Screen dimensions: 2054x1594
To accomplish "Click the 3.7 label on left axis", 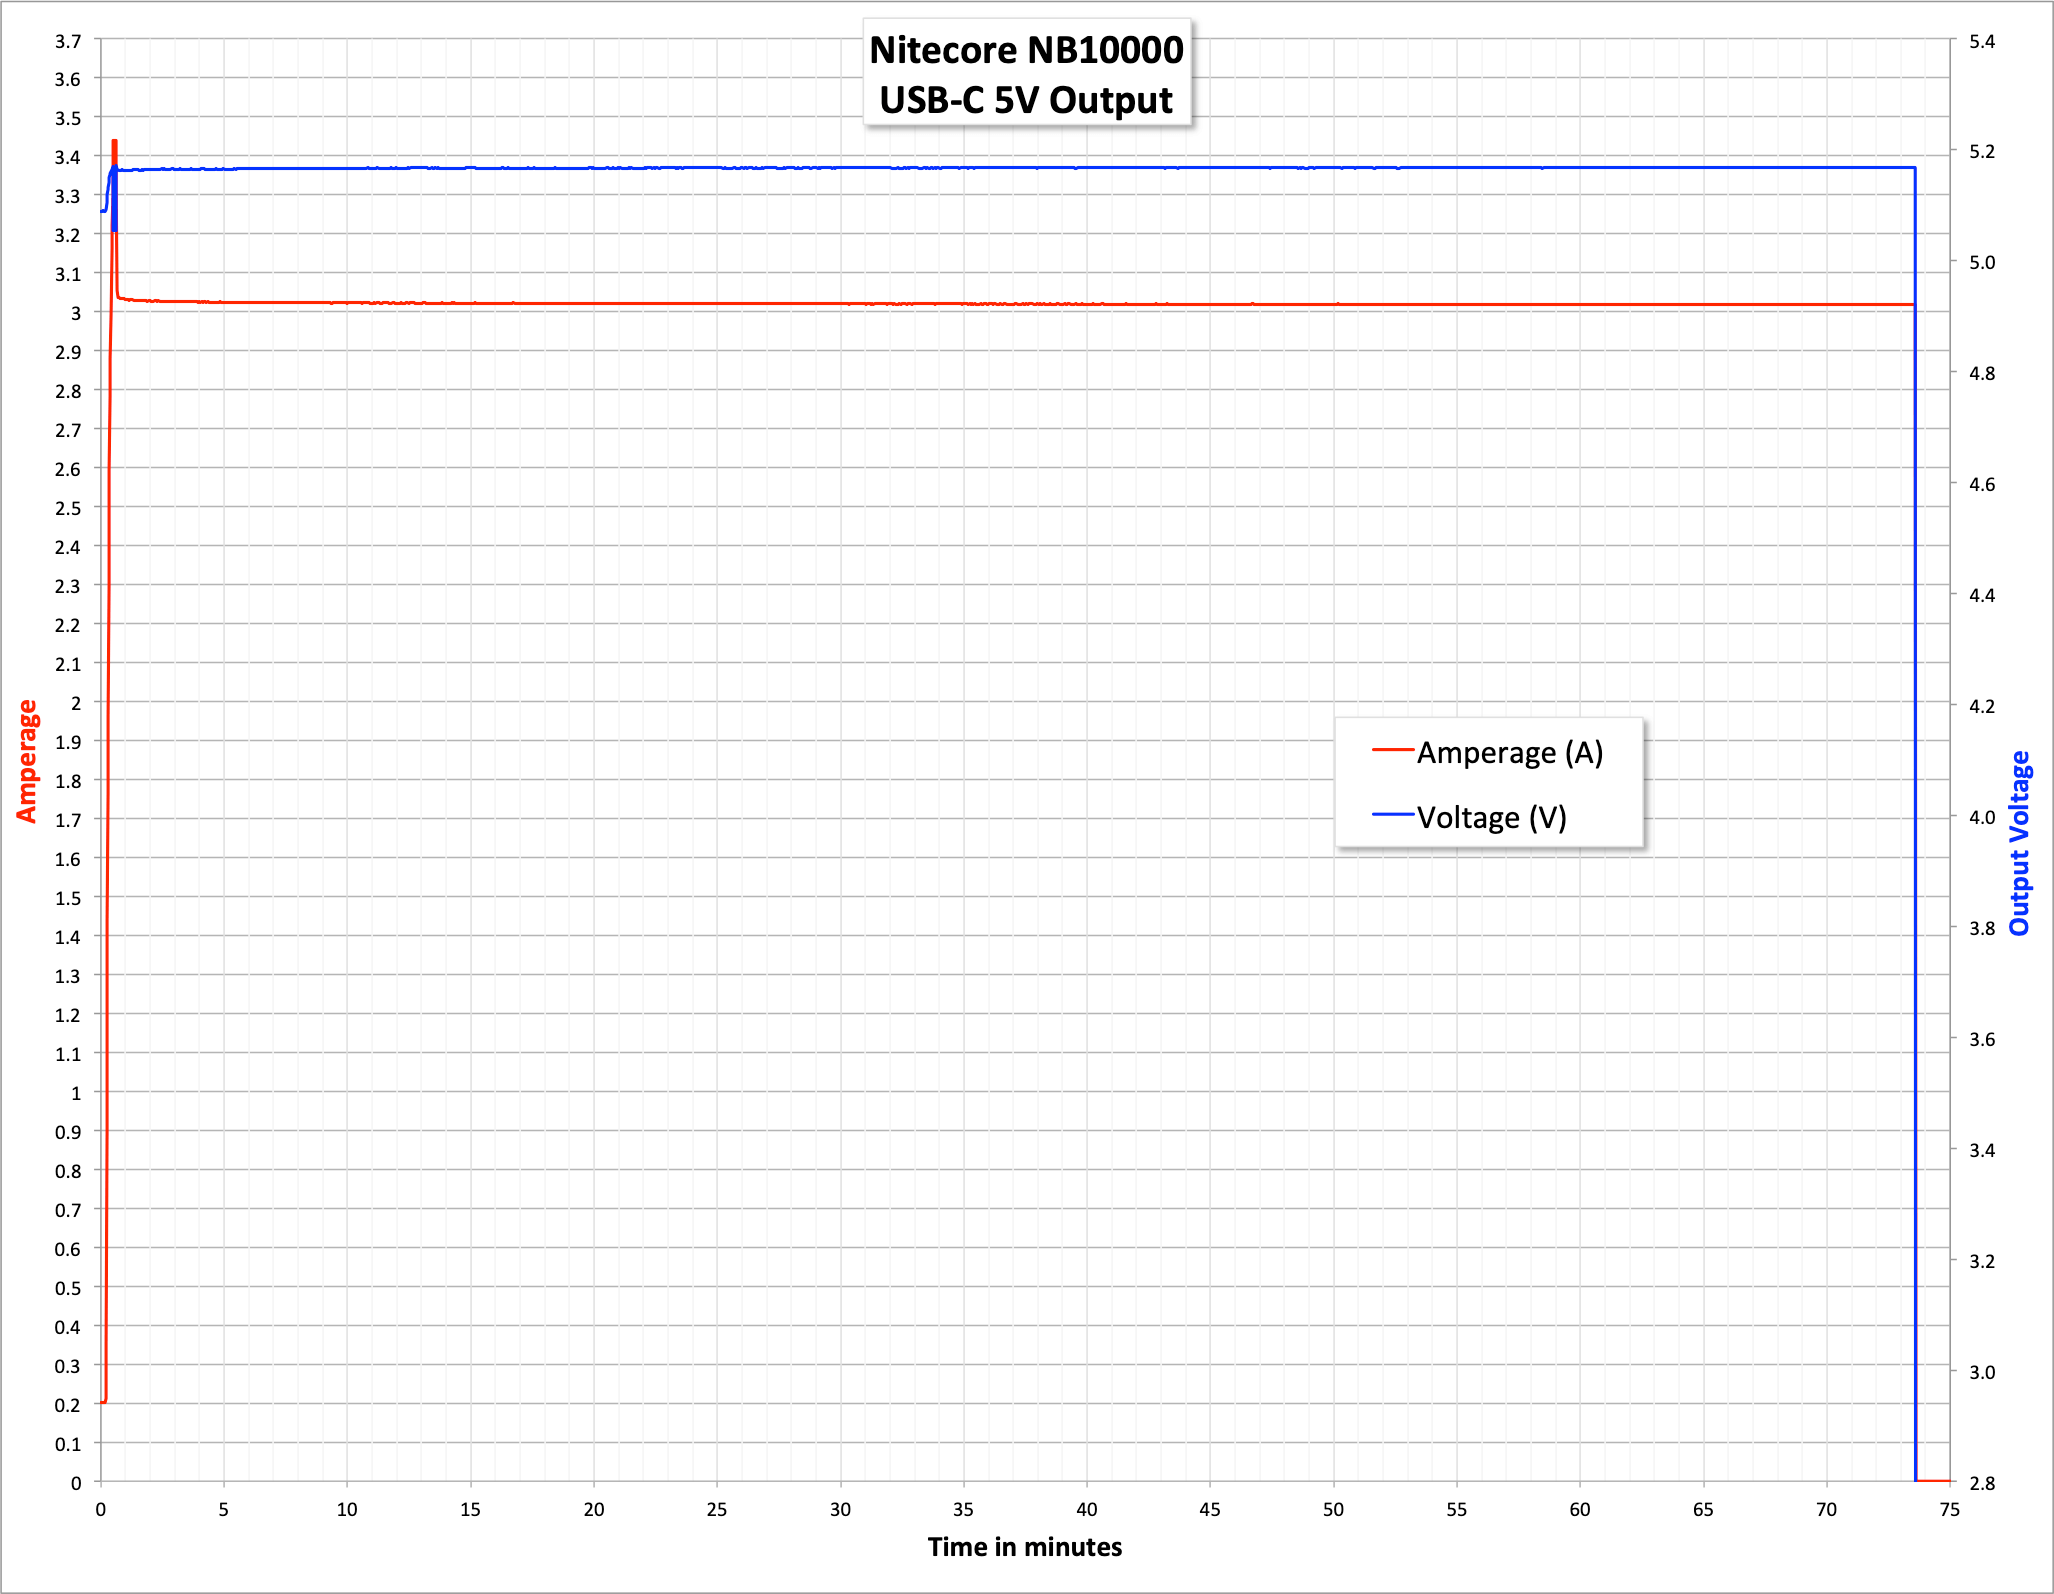I will (68, 41).
